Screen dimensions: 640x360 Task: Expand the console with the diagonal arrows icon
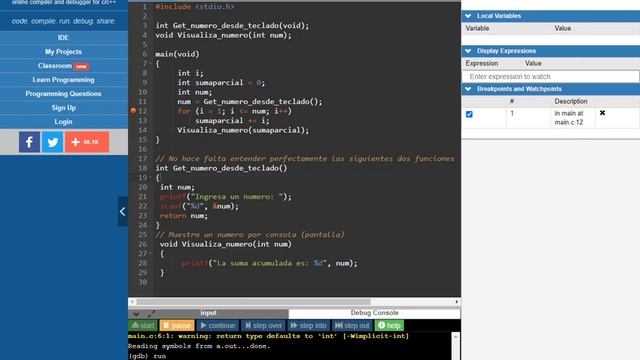click(x=151, y=314)
